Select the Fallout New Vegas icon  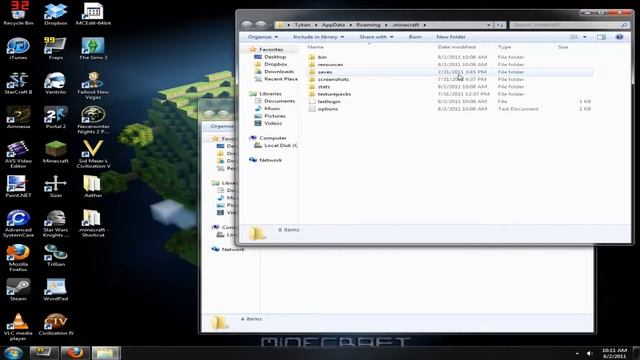[93, 86]
